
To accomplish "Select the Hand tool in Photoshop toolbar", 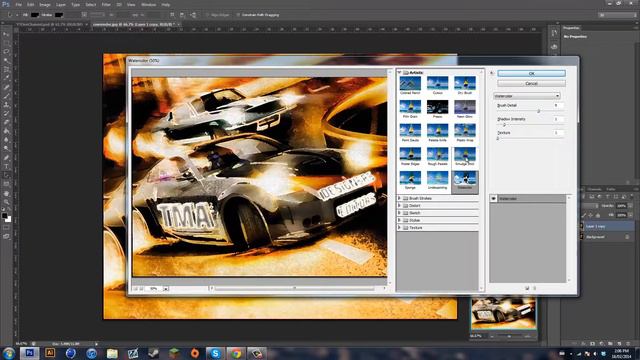I will click(7, 193).
